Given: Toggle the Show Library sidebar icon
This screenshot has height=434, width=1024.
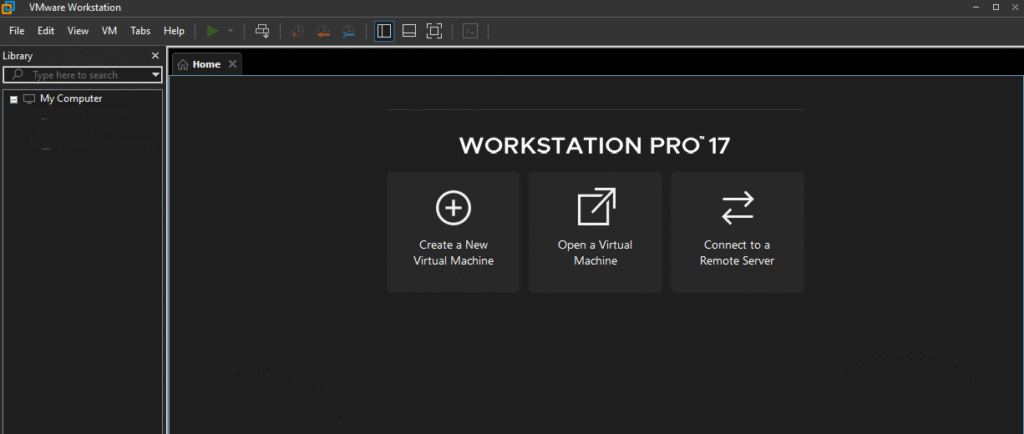Looking at the screenshot, I should tap(384, 31).
